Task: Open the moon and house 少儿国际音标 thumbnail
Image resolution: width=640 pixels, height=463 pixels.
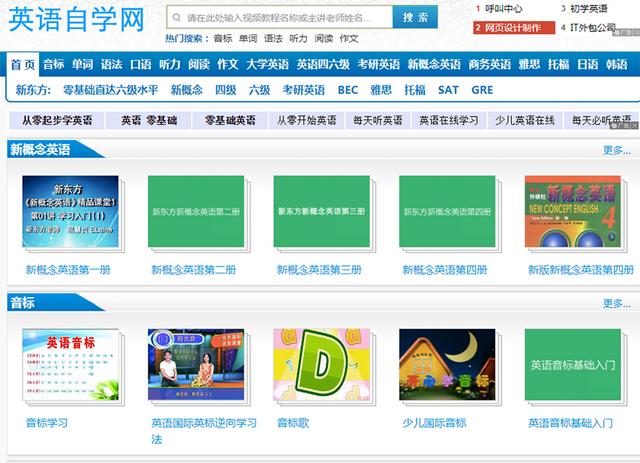Action: click(x=447, y=365)
